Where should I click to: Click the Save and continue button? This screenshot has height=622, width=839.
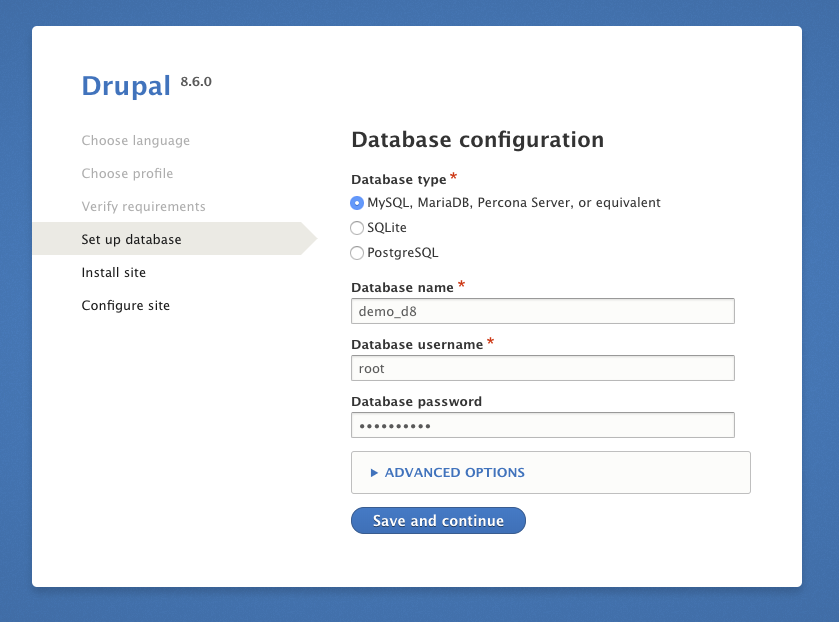coord(438,520)
